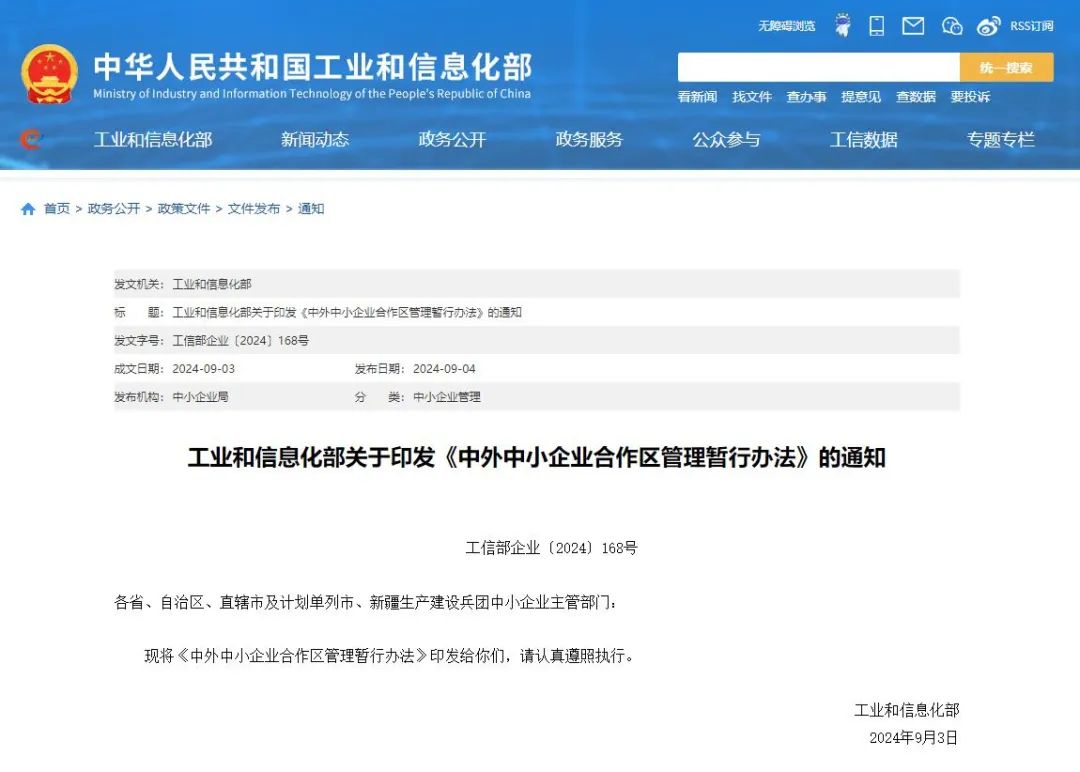Open the mobile version phone icon

pyautogui.click(x=876, y=26)
